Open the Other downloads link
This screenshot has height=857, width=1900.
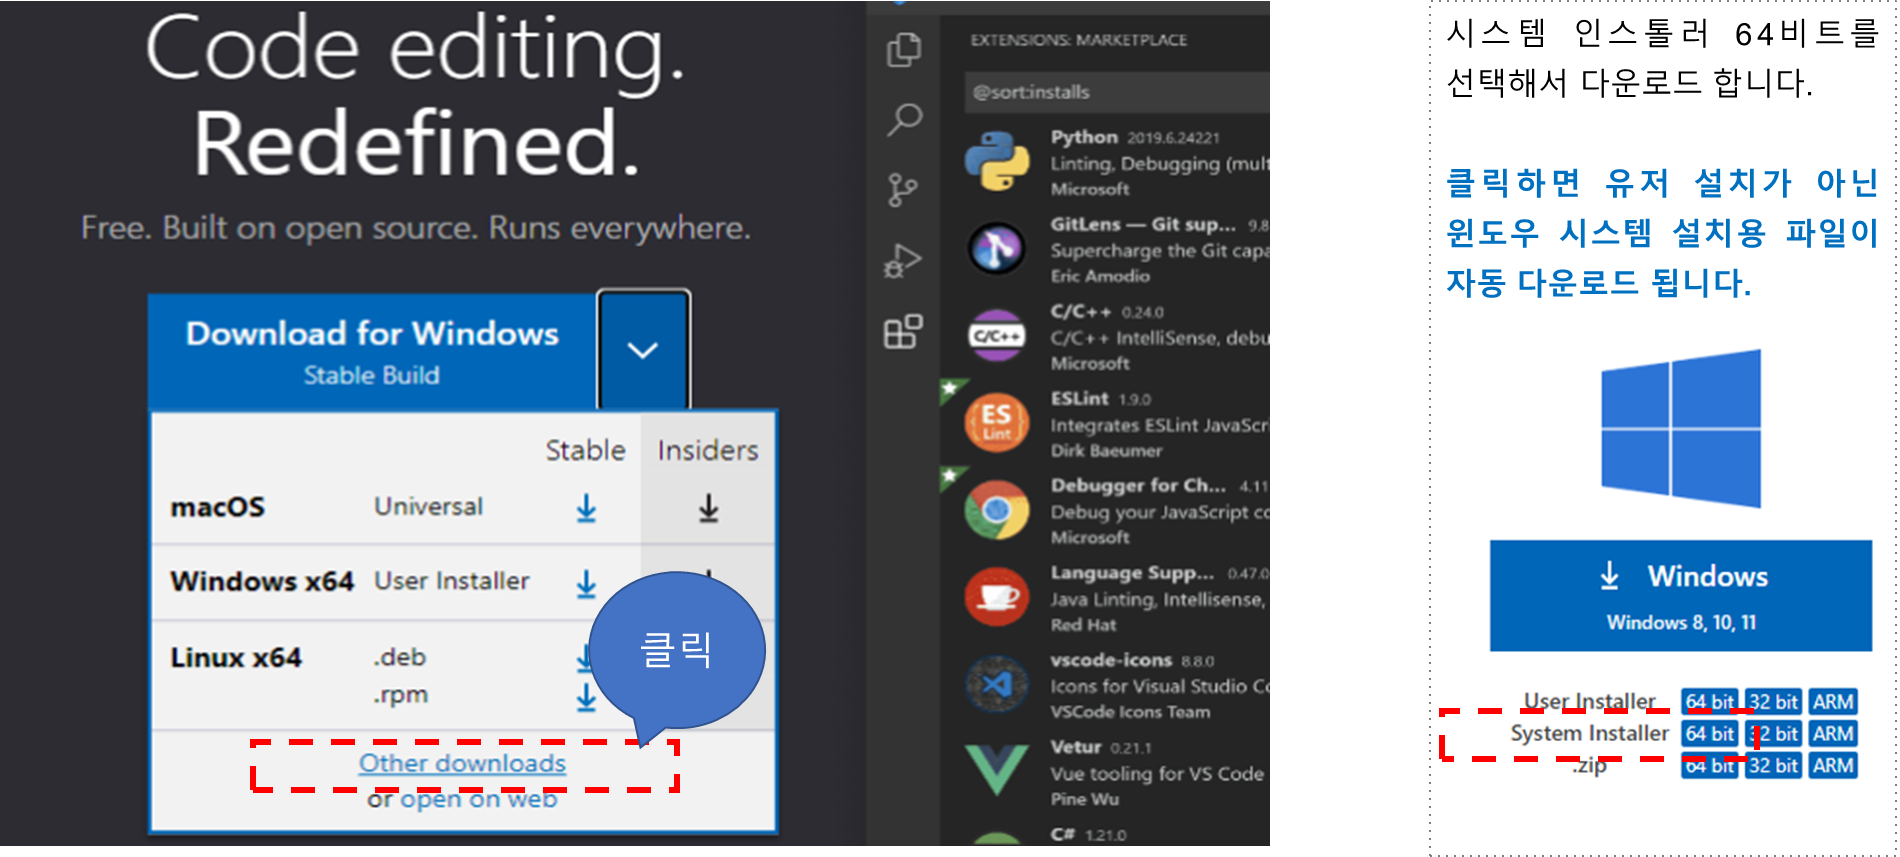(x=462, y=763)
